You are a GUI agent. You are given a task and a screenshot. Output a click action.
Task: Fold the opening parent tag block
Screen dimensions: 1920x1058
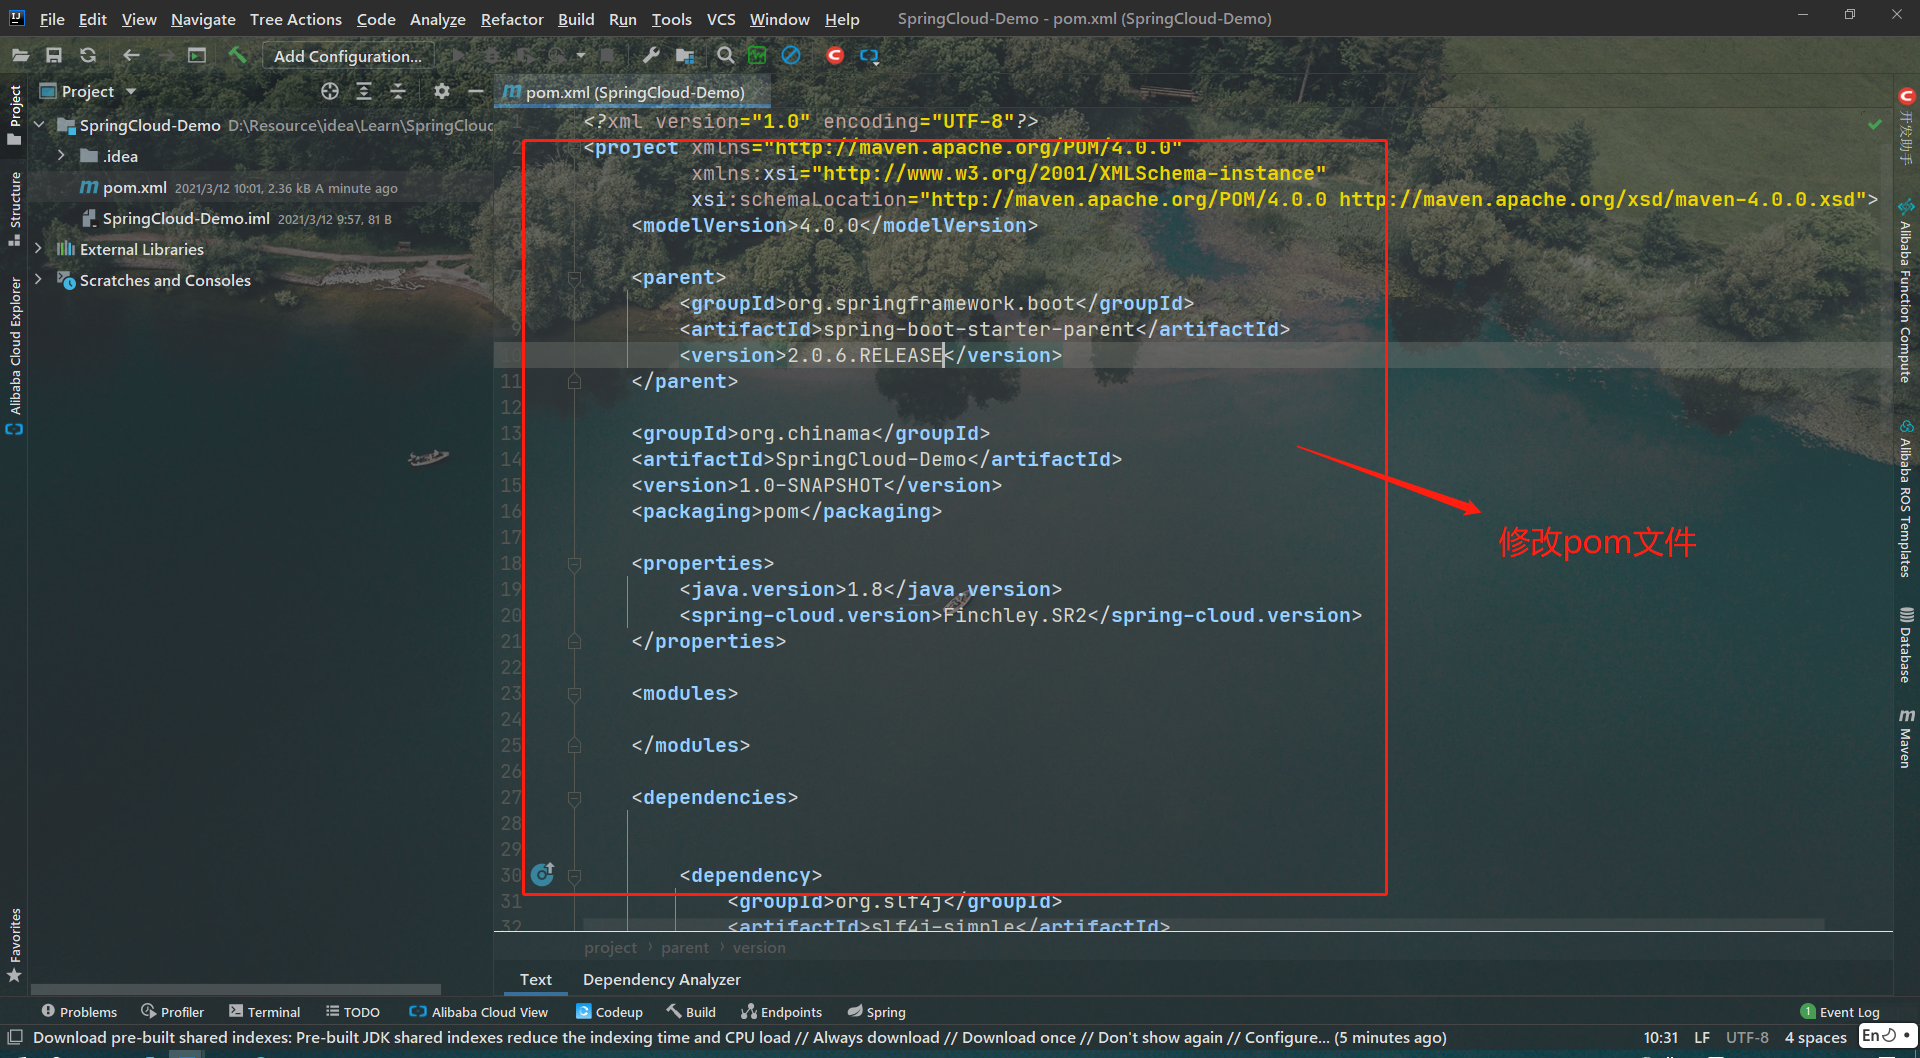point(574,277)
